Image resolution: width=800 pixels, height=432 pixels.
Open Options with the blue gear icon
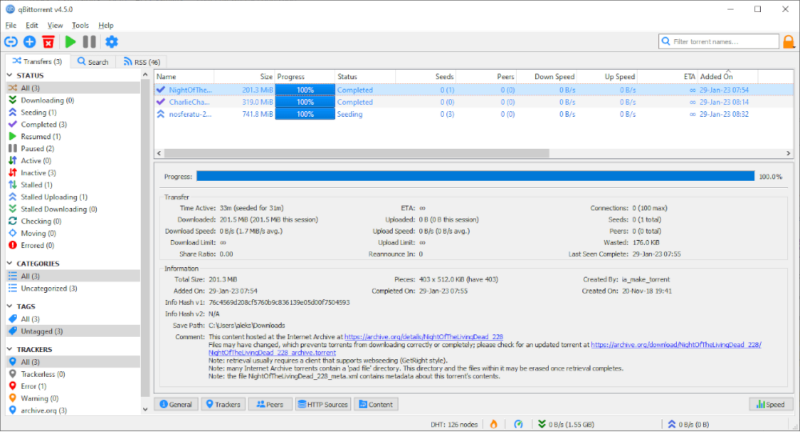[111, 42]
